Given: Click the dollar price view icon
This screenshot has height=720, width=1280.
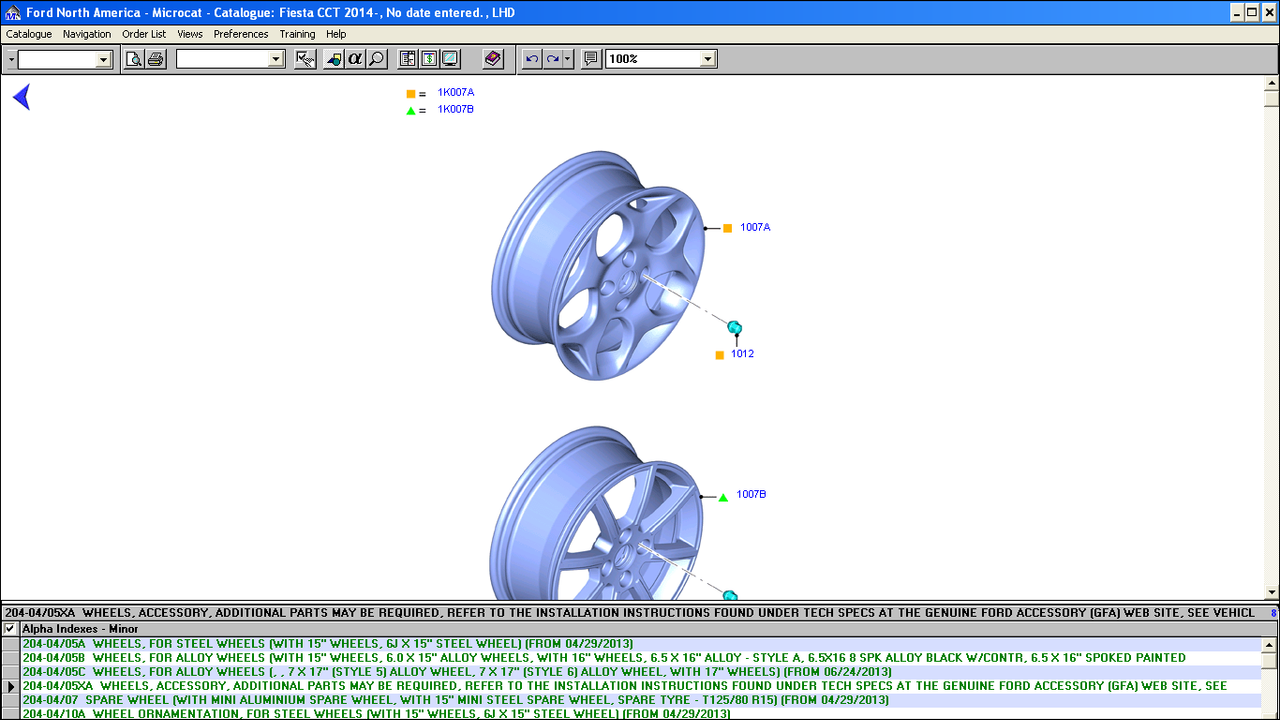Looking at the screenshot, I should [x=429, y=59].
